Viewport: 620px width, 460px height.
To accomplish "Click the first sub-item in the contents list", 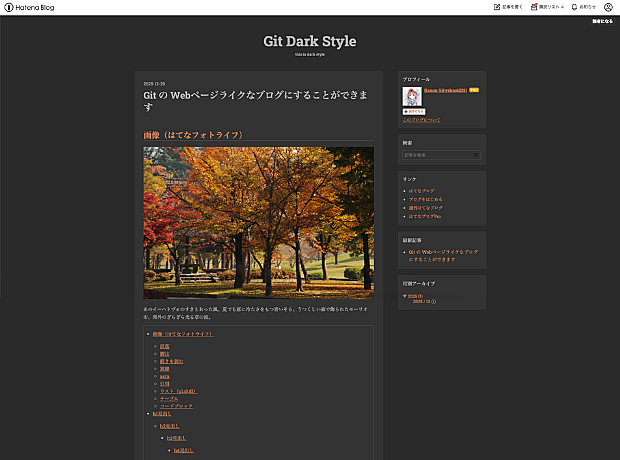I will pyautogui.click(x=164, y=346).
